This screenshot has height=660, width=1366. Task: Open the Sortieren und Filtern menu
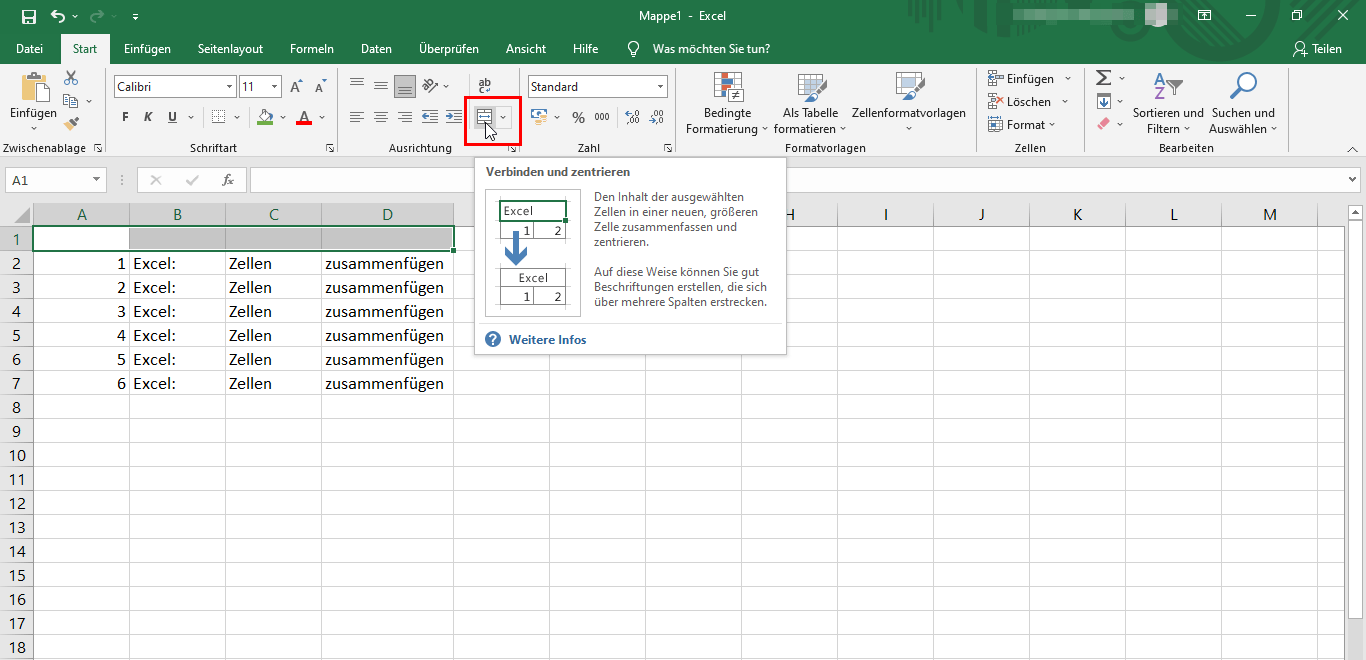pyautogui.click(x=1168, y=104)
